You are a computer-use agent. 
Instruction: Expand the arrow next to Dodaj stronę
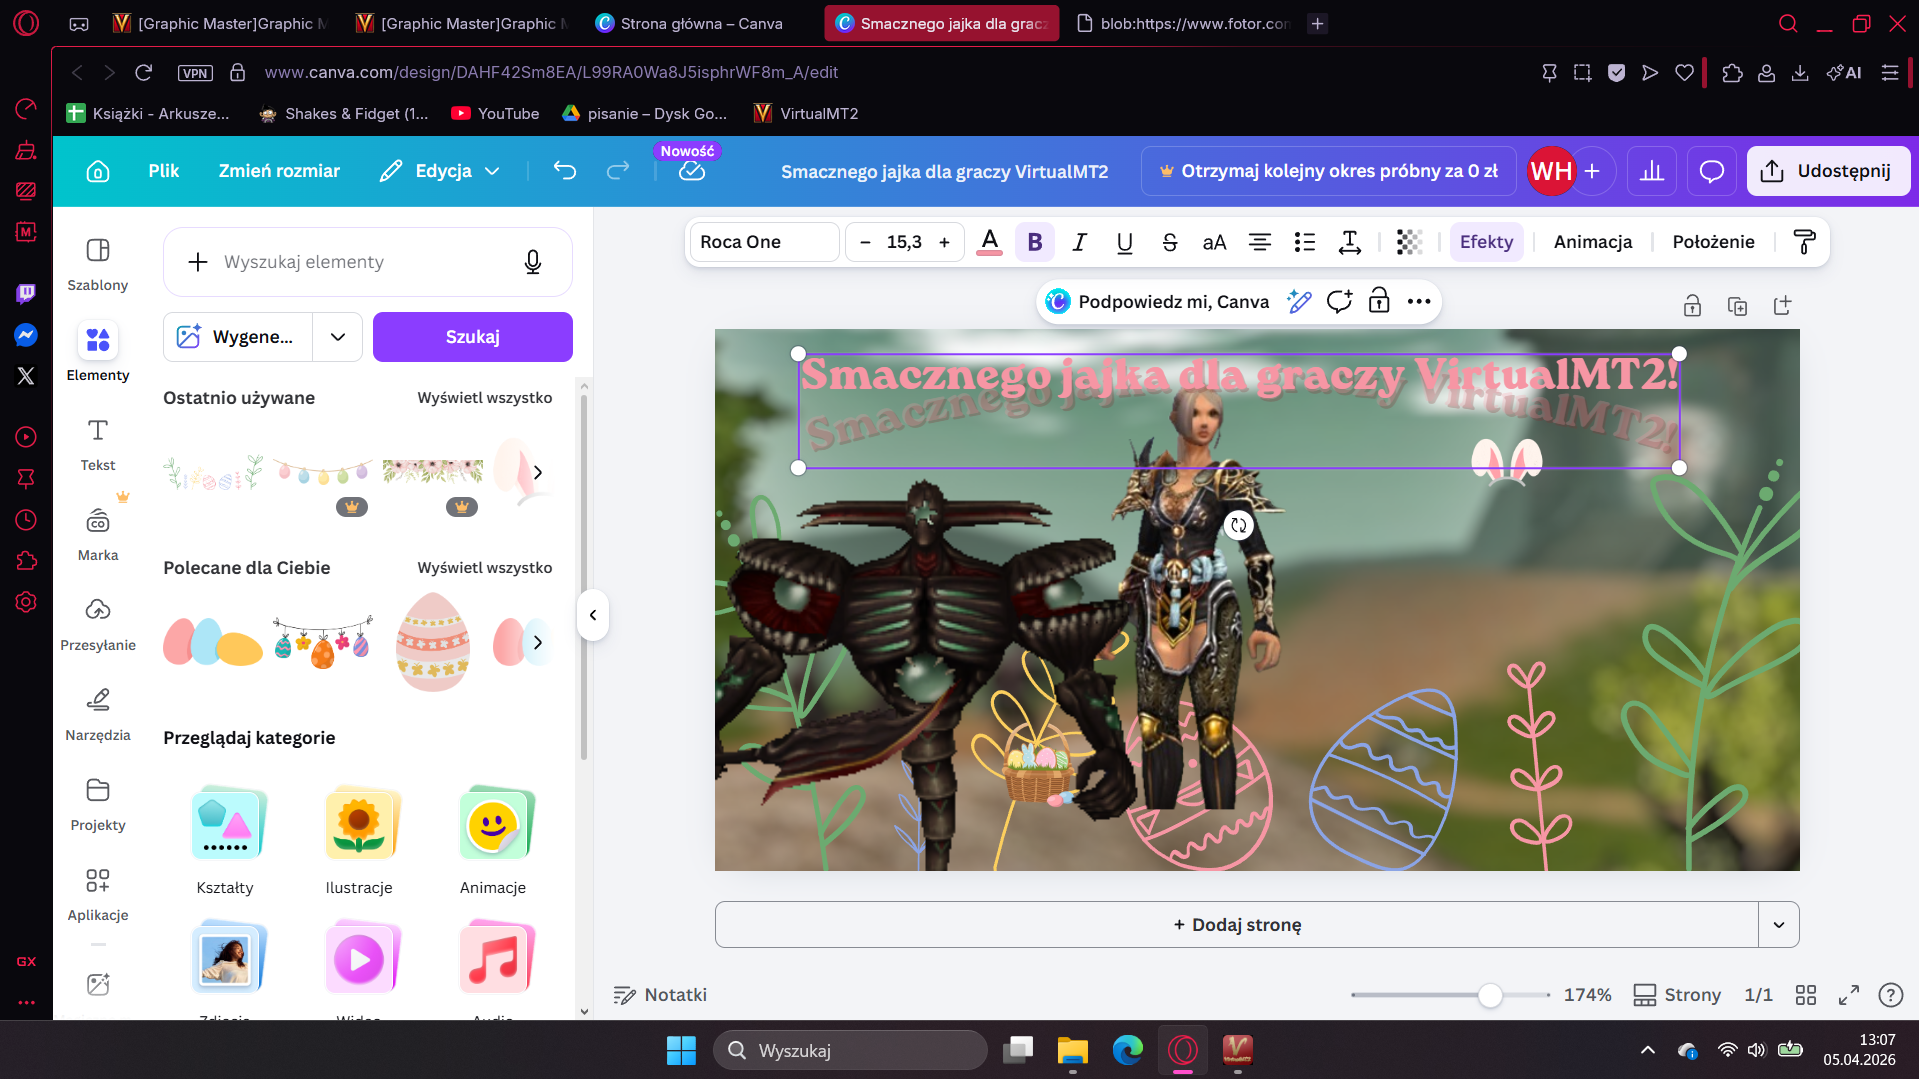click(1778, 925)
